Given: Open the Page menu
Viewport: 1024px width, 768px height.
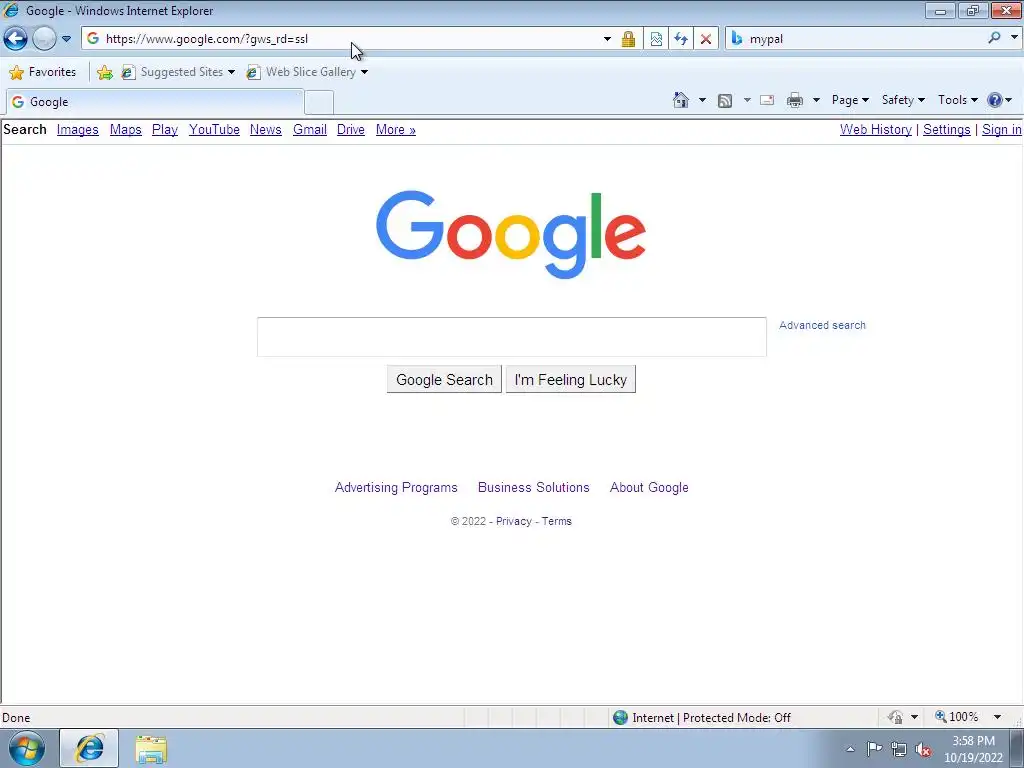Looking at the screenshot, I should (x=850, y=100).
